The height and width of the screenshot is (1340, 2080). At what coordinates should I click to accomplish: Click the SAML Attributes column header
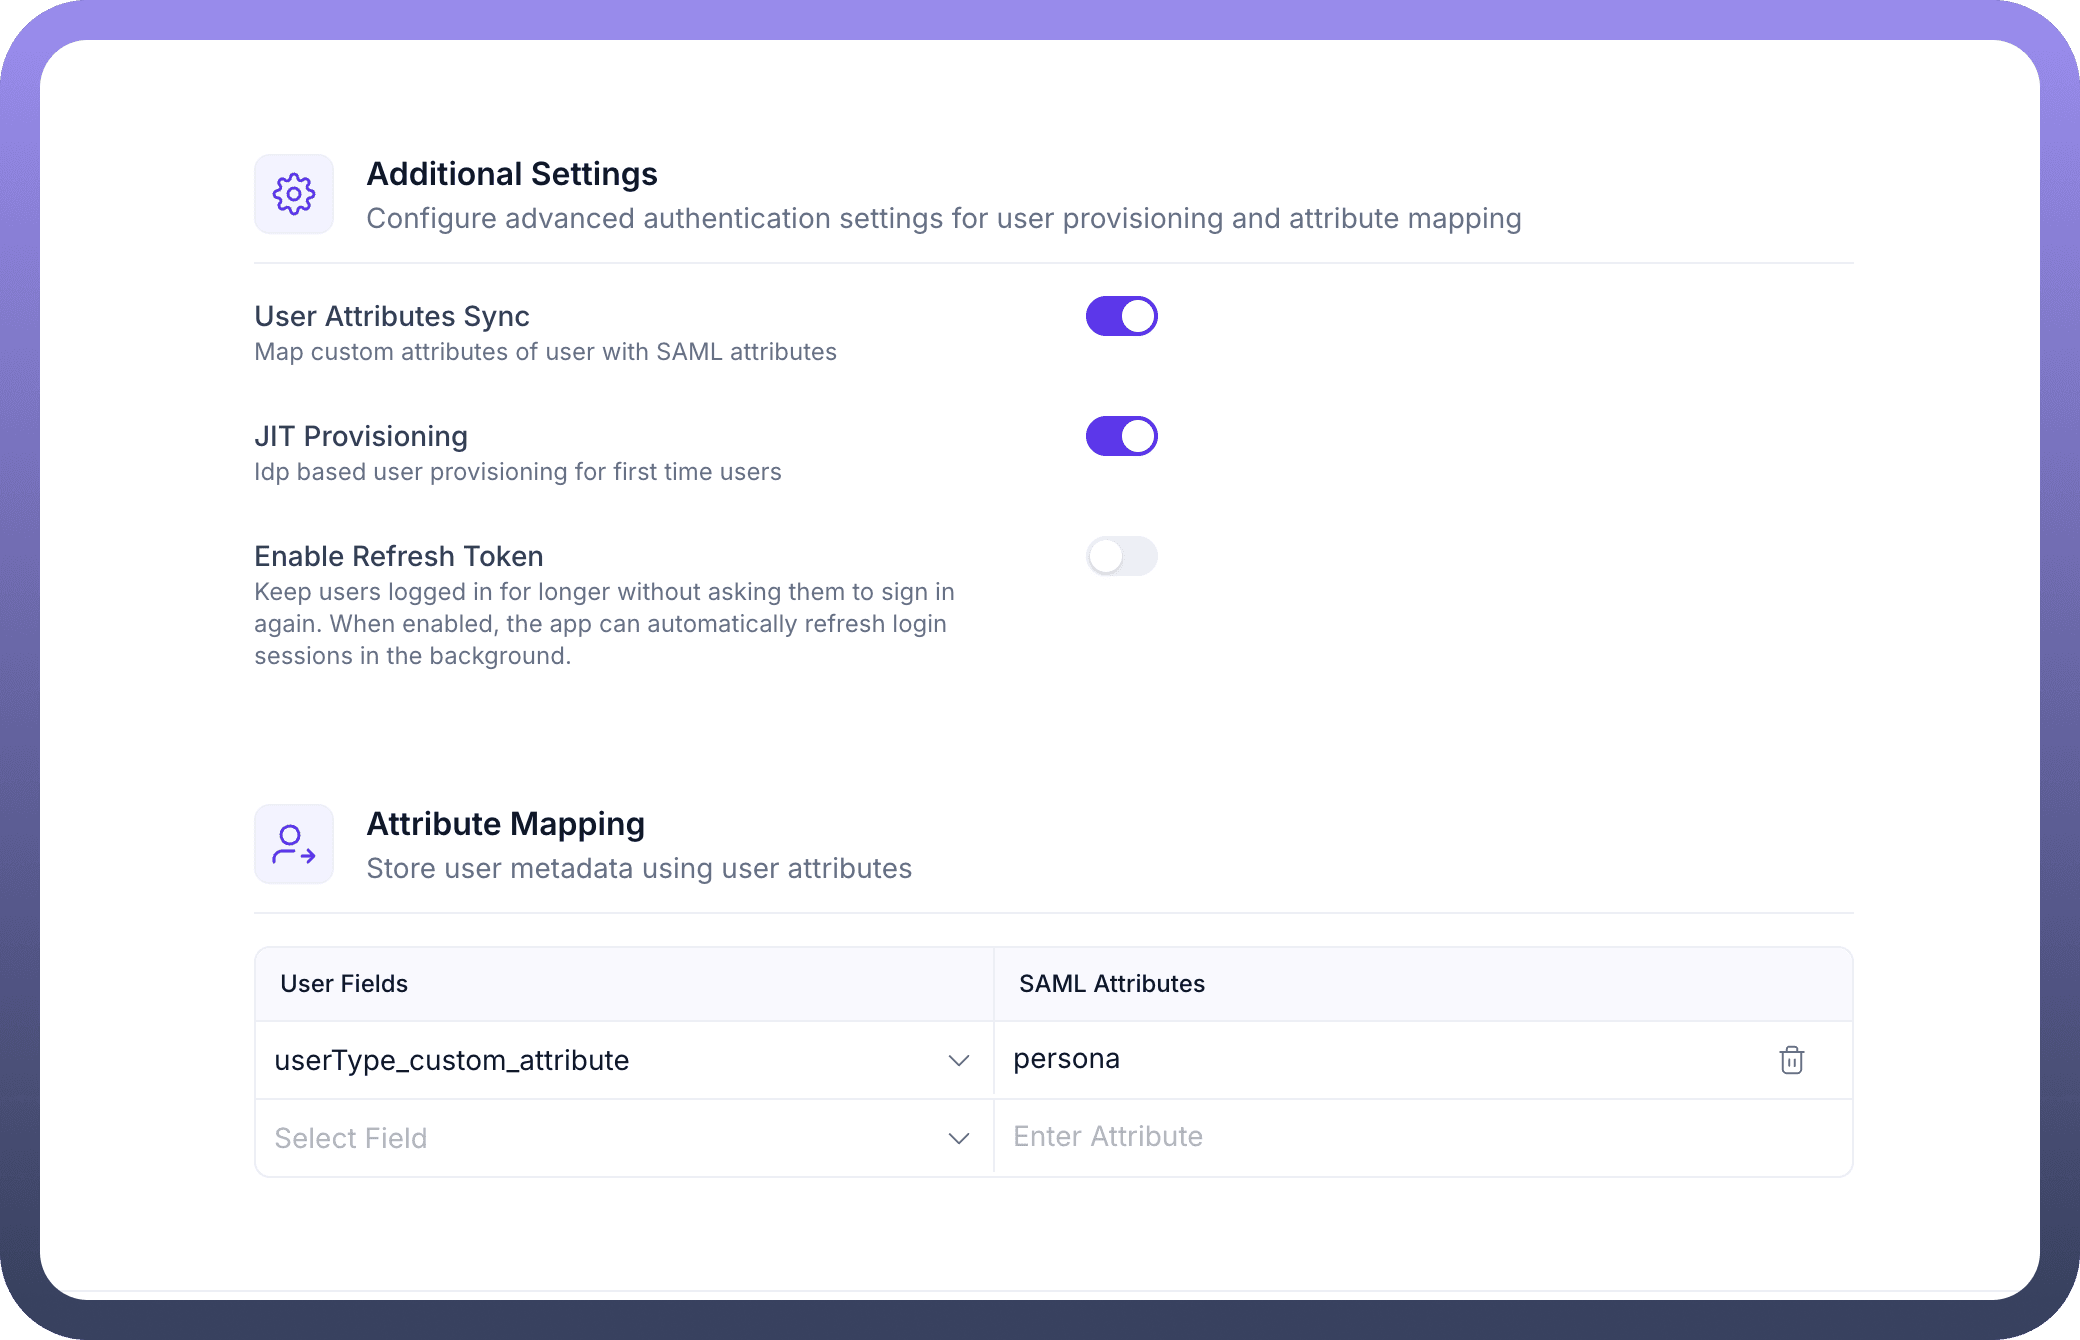pyautogui.click(x=1111, y=984)
